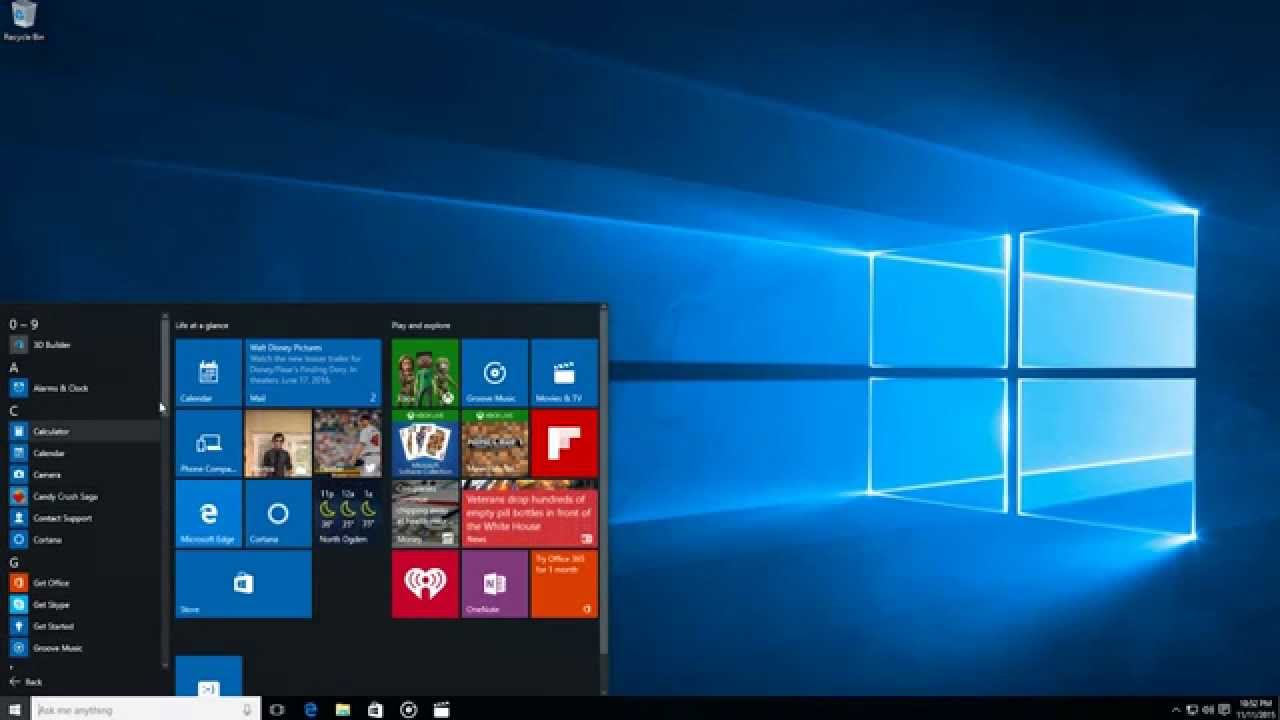Click the "Play and explore" group title
This screenshot has height=720, width=1280.
(x=421, y=326)
